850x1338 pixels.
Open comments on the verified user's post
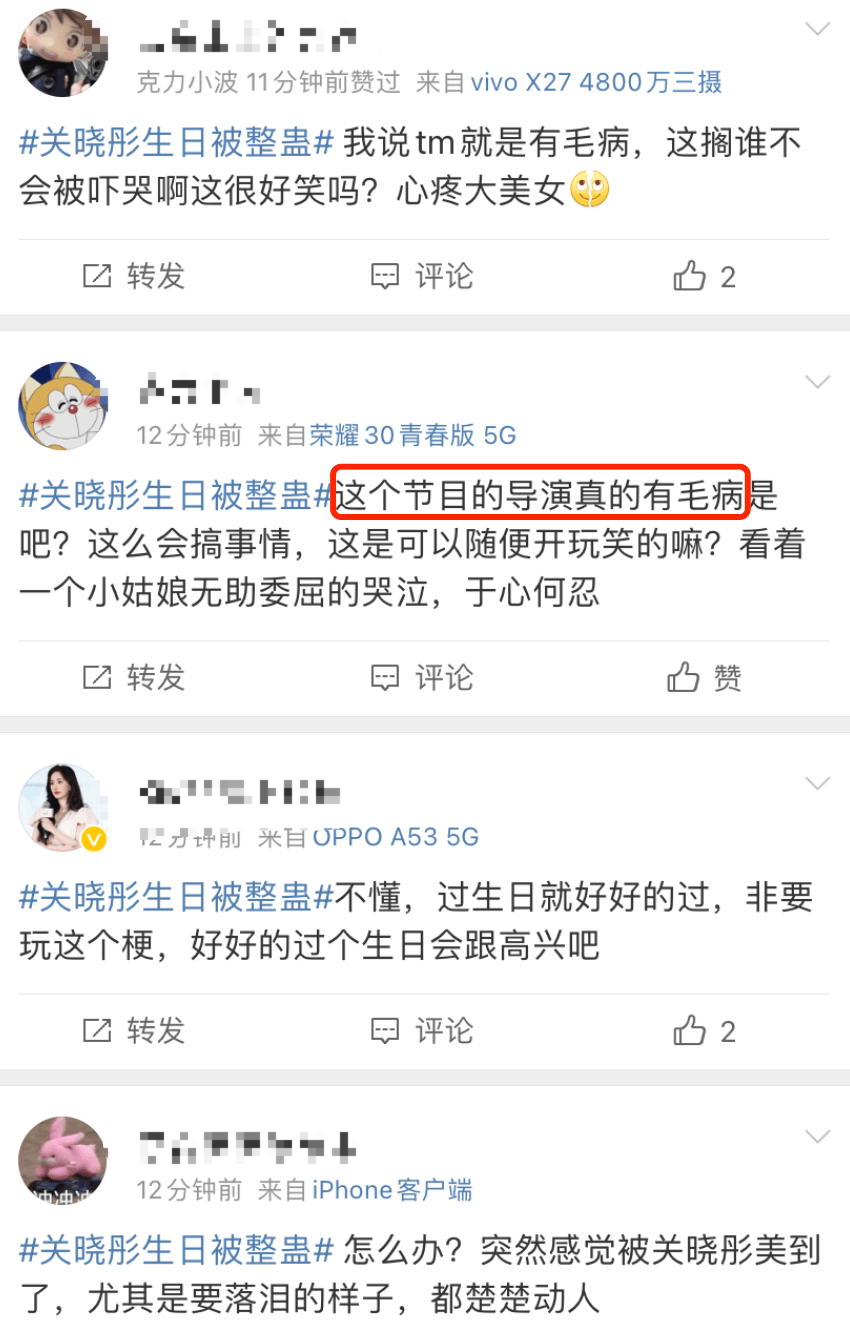(422, 1030)
